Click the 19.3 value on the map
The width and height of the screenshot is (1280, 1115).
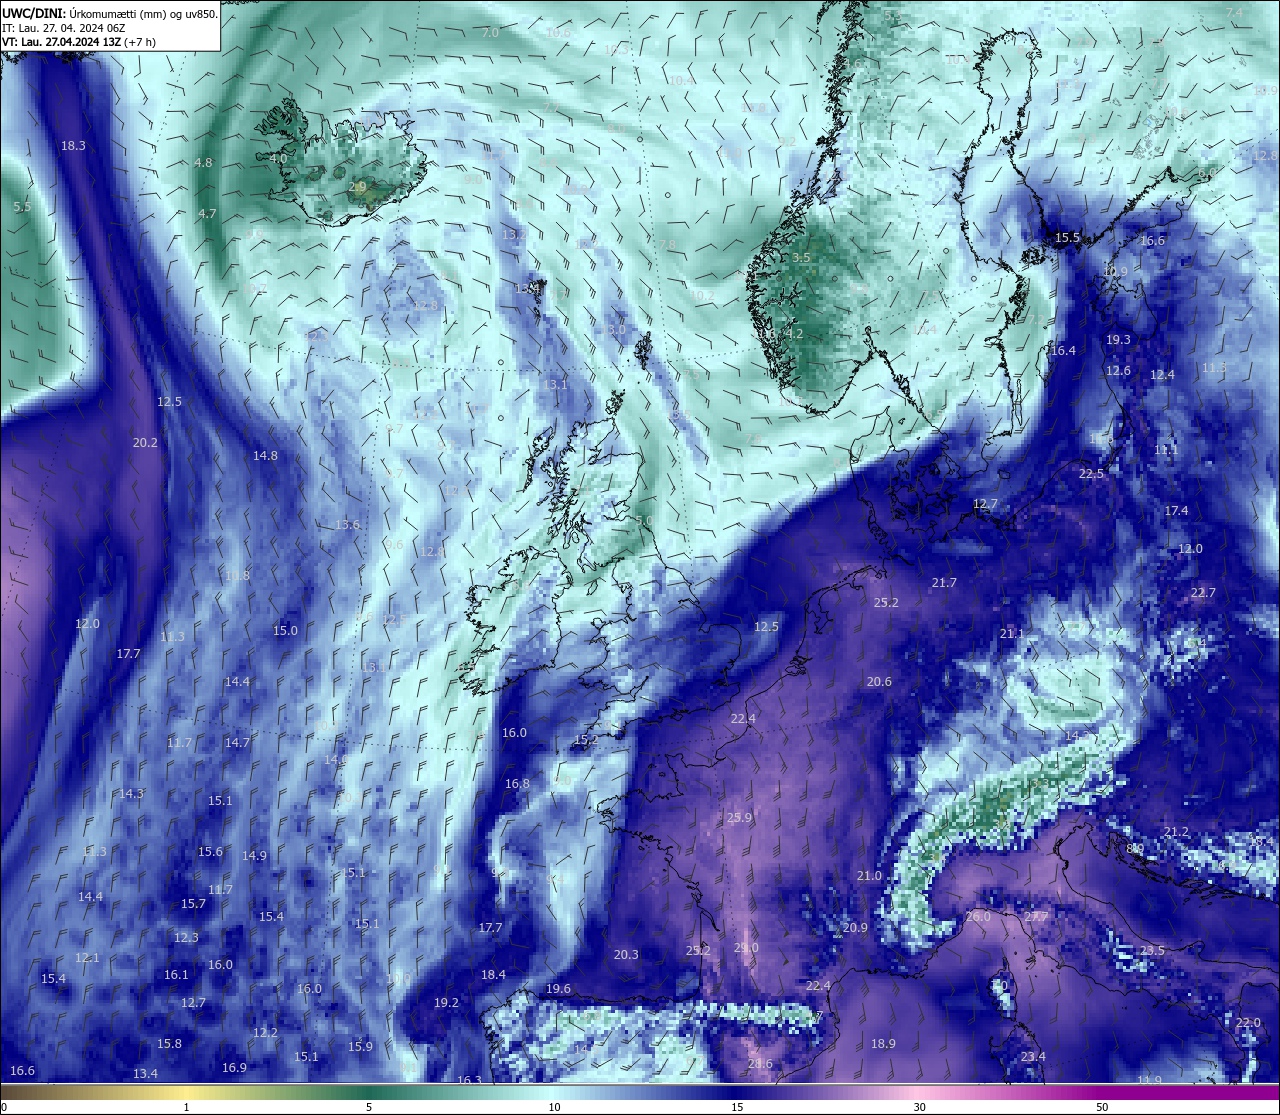click(1118, 339)
